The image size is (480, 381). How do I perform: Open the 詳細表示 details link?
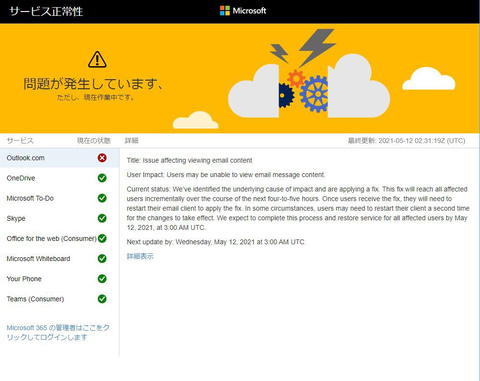(x=140, y=256)
